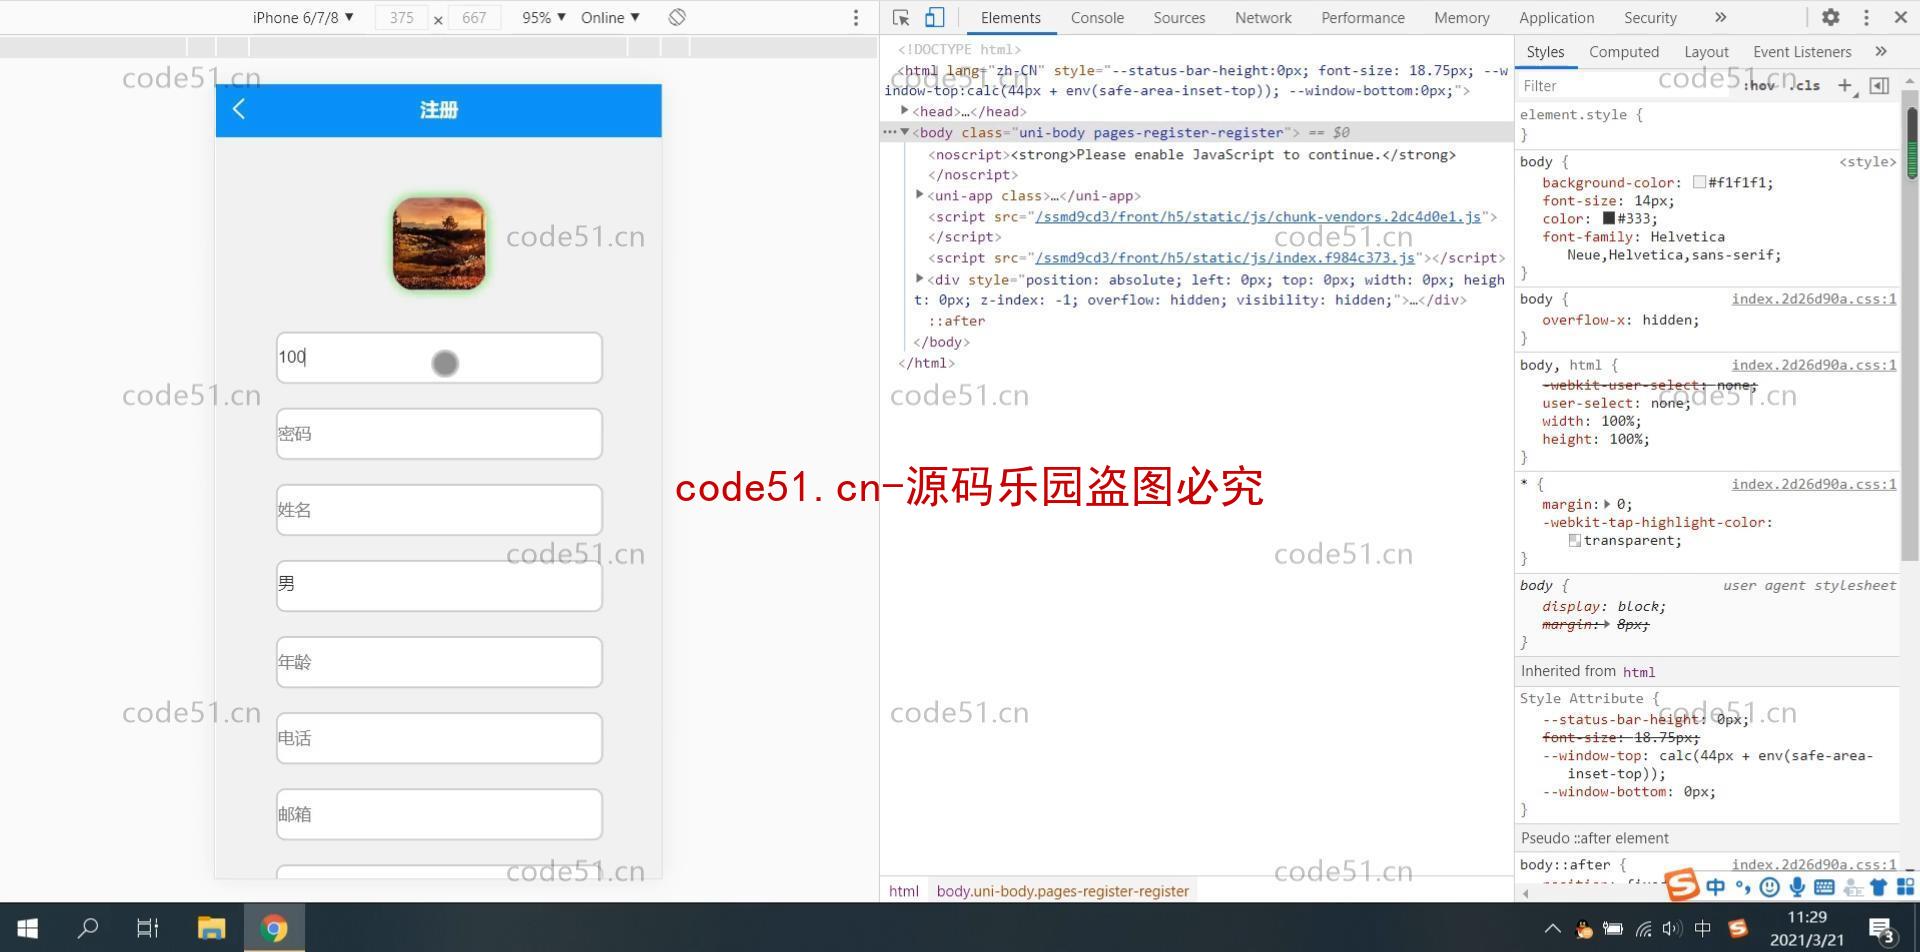Image resolution: width=1920 pixels, height=952 pixels.
Task: Open index.2d26d90a.css:1 link beside overflow-x rule
Action: pos(1814,299)
